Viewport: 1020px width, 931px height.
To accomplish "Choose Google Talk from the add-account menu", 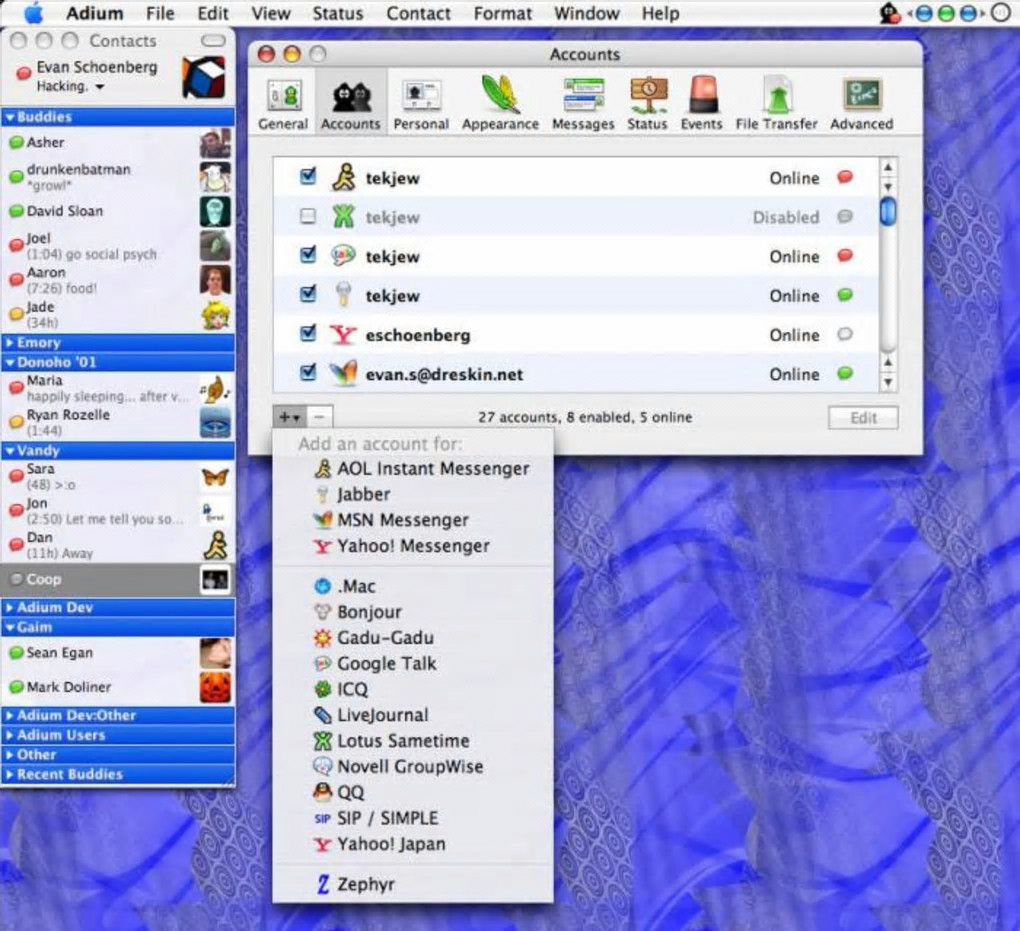I will (386, 664).
